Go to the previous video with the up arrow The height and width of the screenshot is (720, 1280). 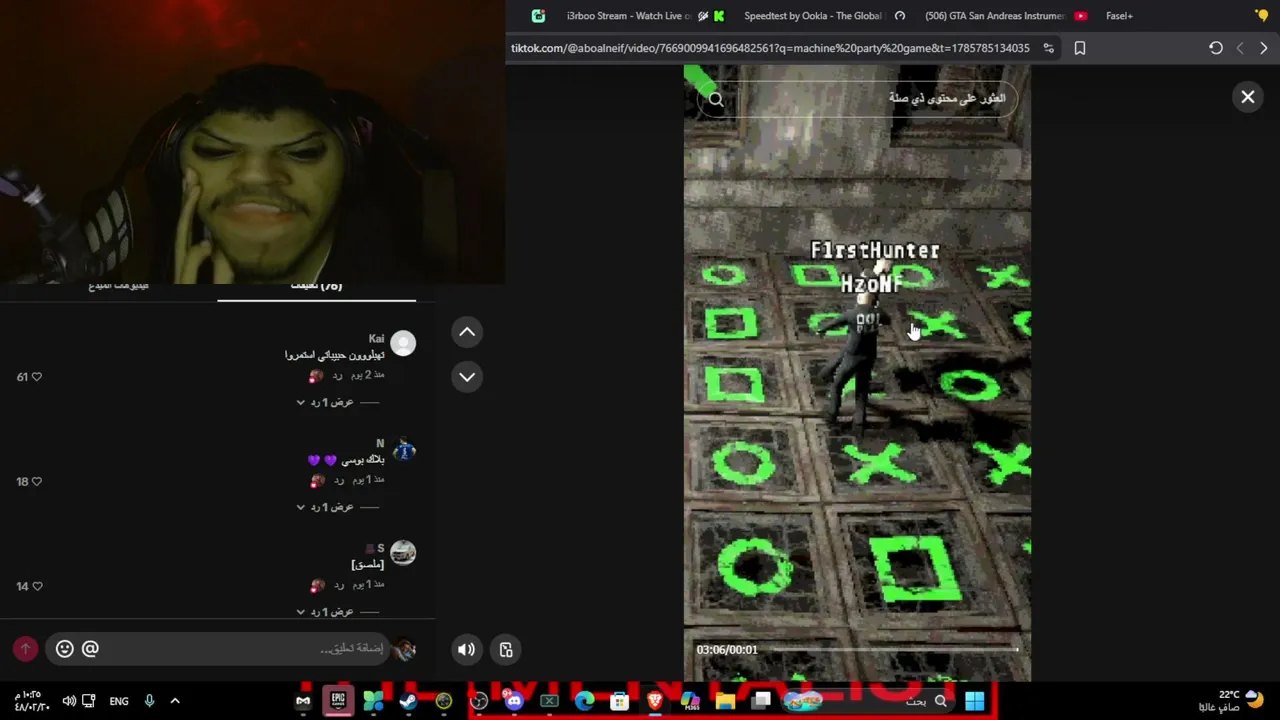[x=467, y=332]
